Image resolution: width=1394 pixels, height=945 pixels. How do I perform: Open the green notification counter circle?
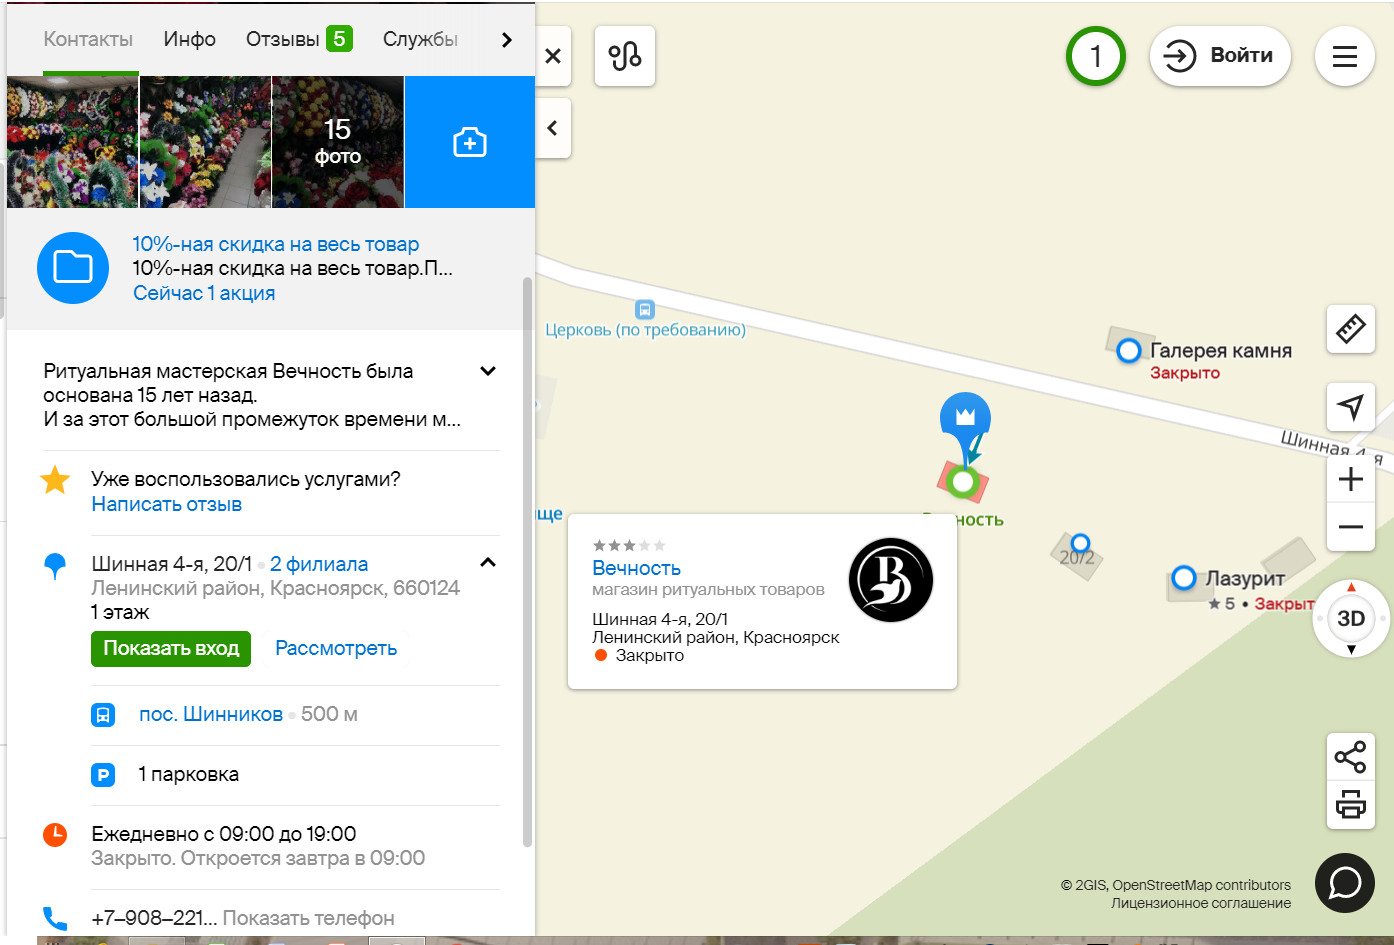1096,56
